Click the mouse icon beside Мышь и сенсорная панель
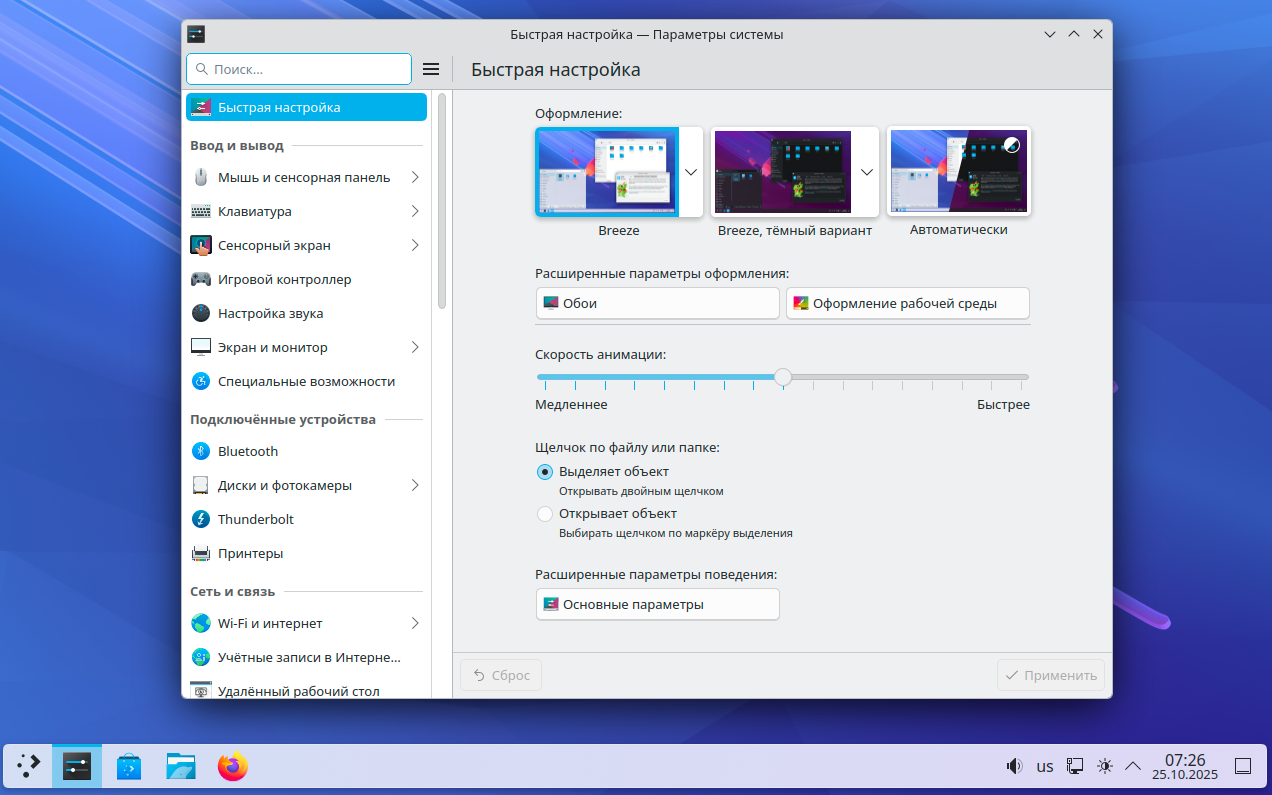Image resolution: width=1272 pixels, height=795 pixels. [201, 177]
